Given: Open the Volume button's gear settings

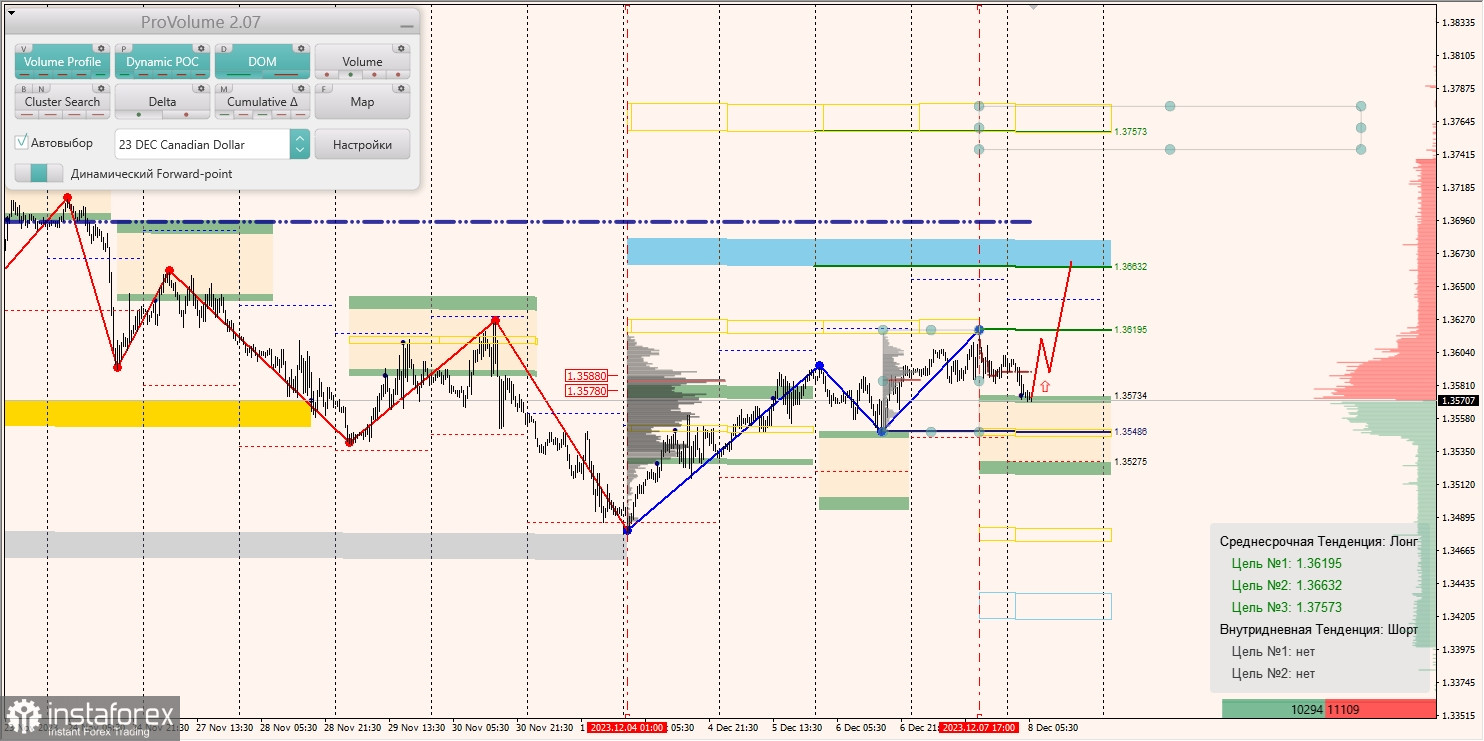Looking at the screenshot, I should point(400,48).
